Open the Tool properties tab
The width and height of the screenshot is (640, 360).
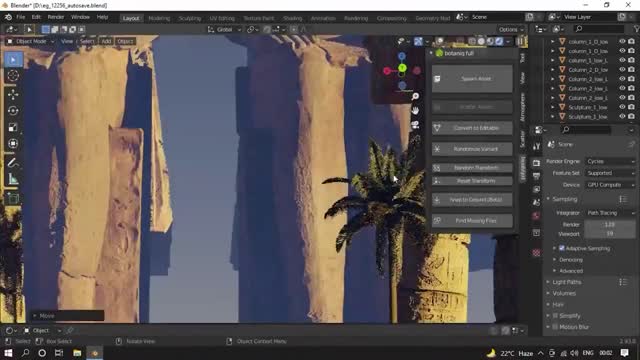536,146
